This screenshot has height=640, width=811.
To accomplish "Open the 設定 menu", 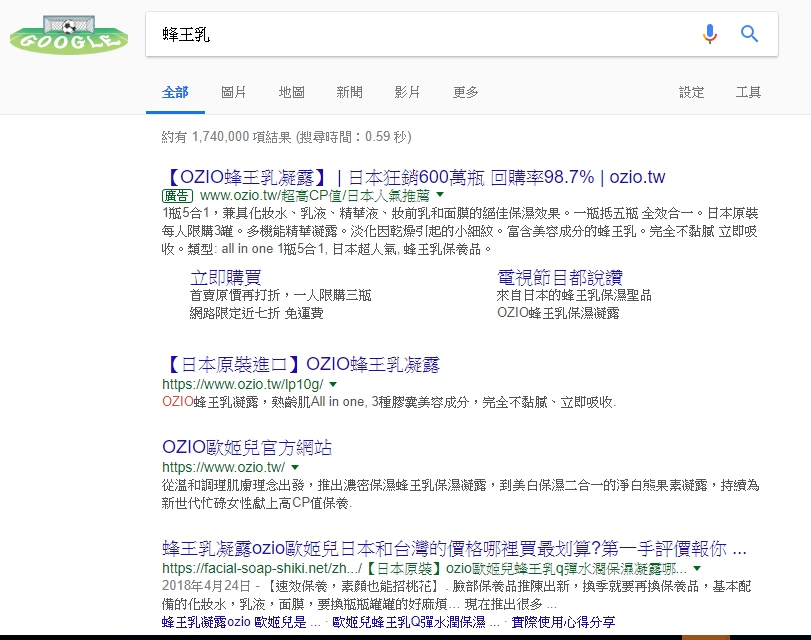I will [692, 92].
